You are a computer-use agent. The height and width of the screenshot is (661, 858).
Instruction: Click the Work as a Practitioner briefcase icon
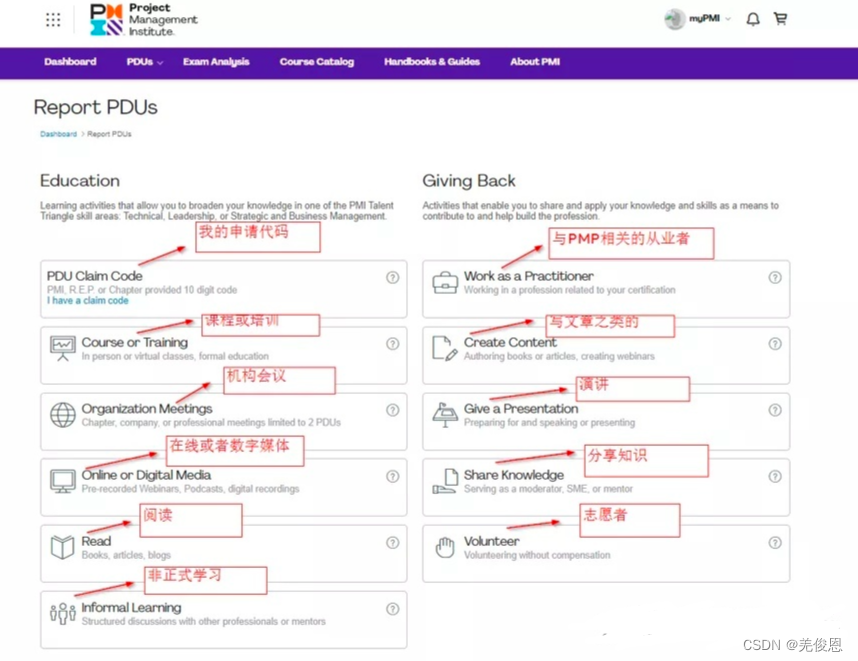(445, 282)
